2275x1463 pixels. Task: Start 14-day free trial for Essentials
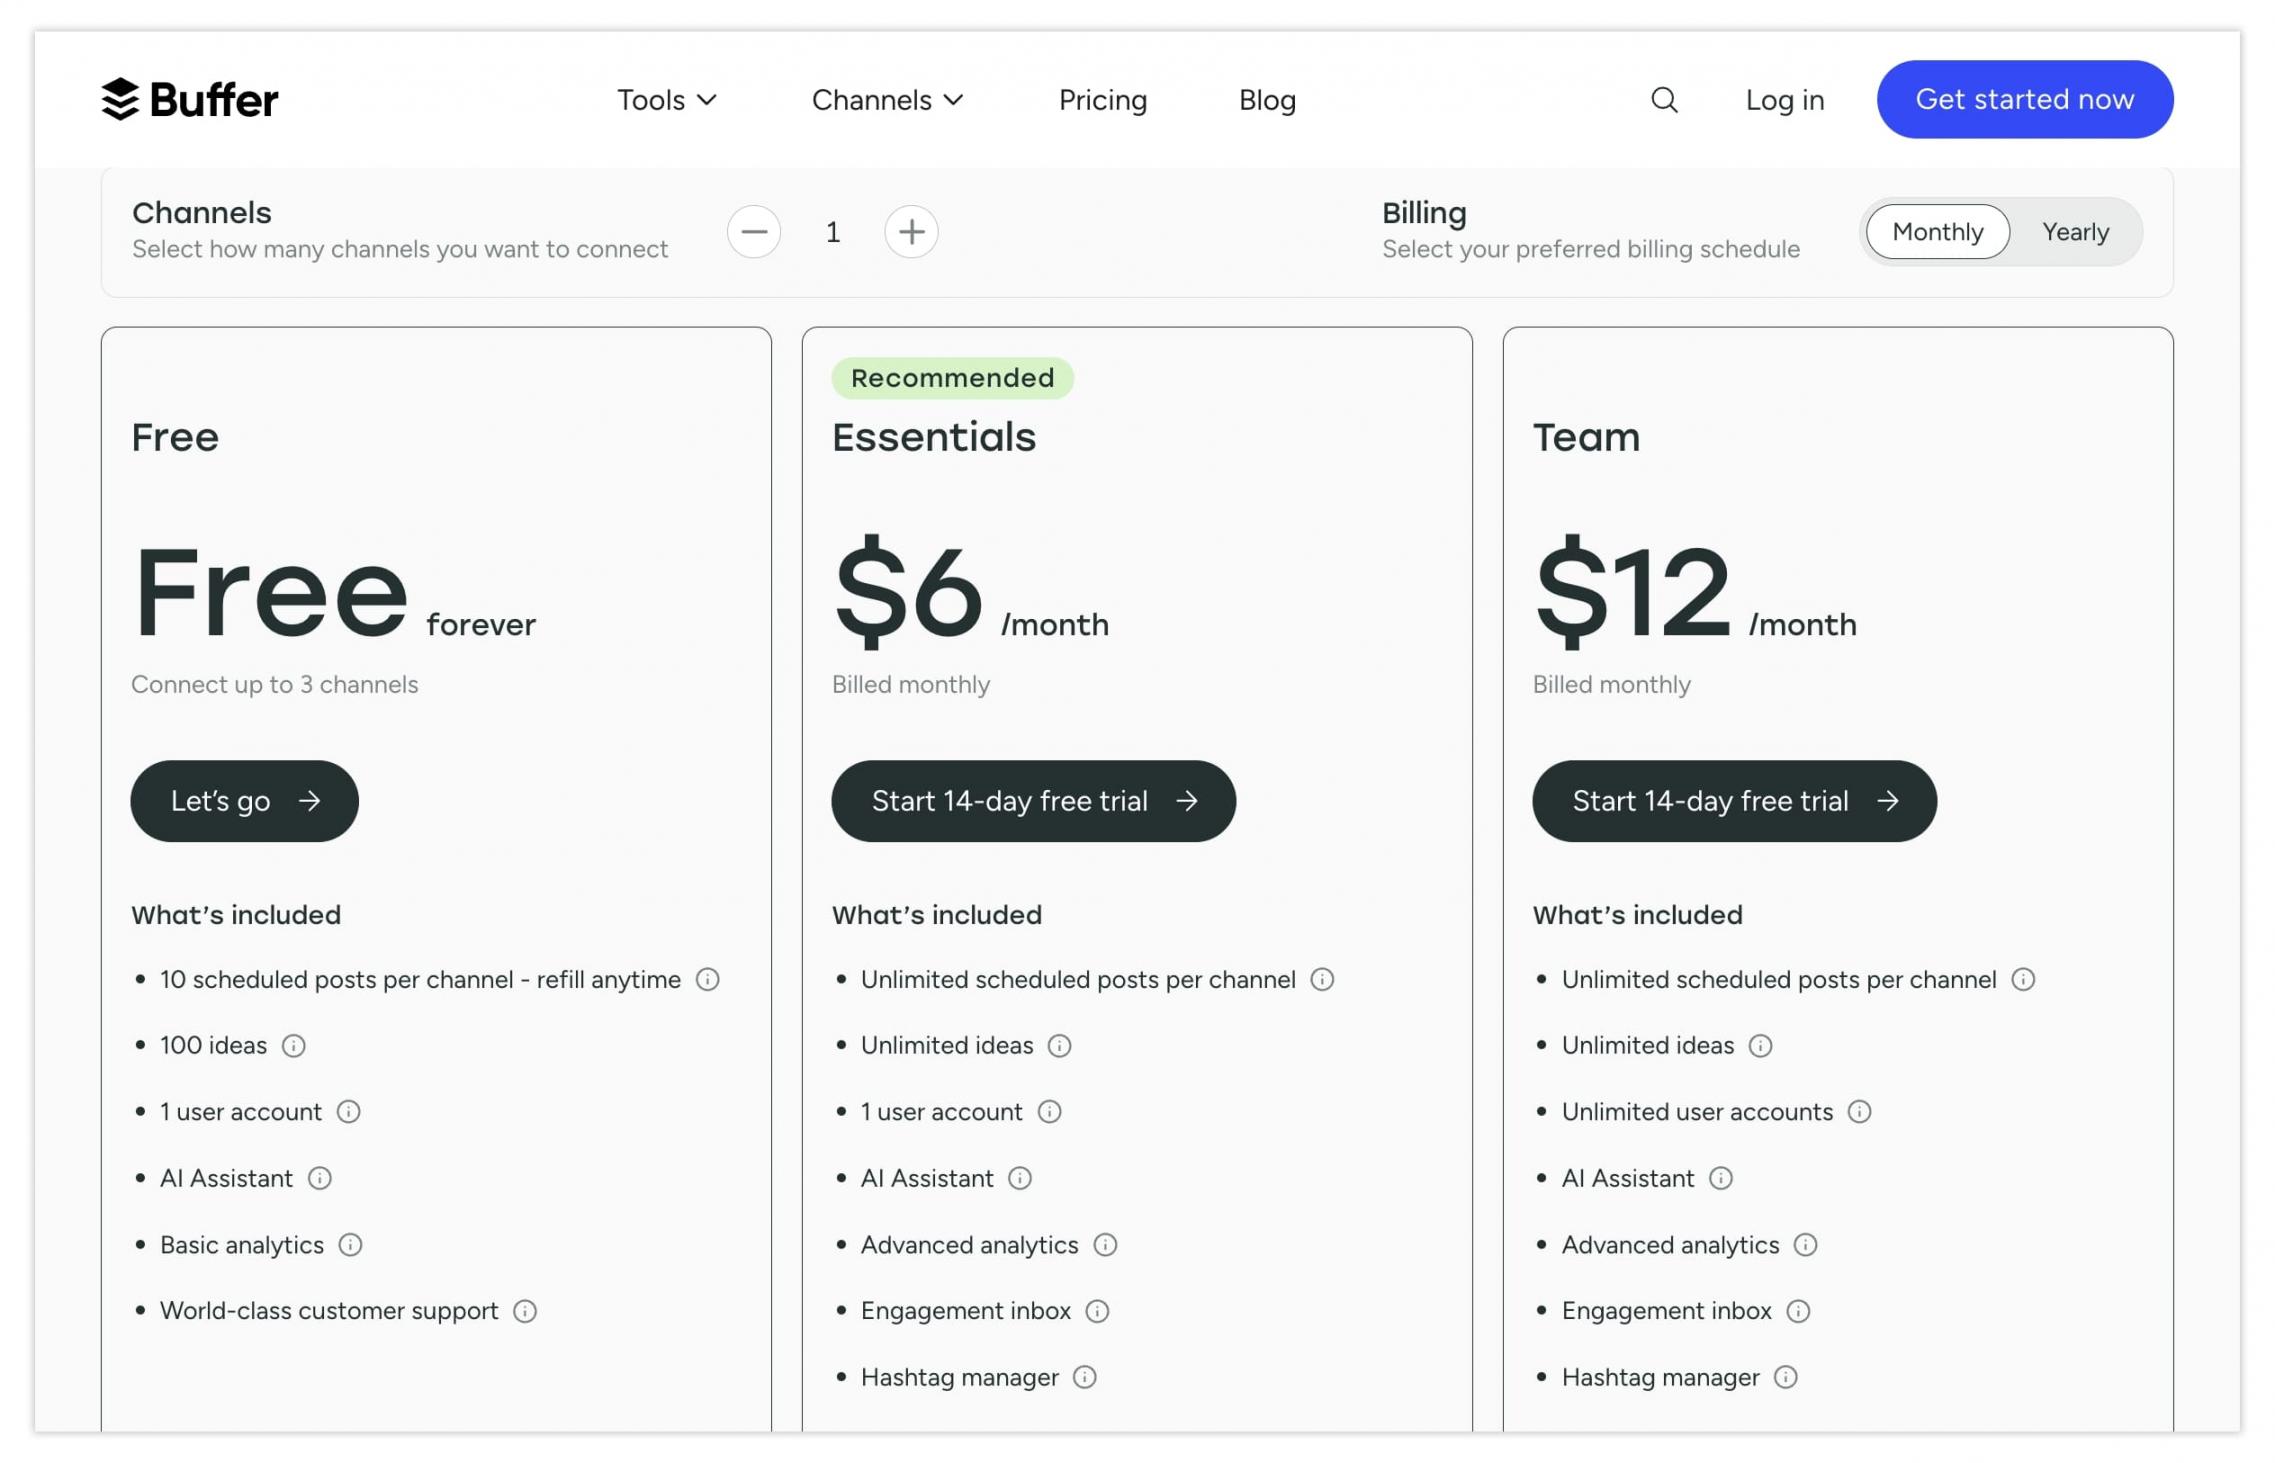pos(1033,800)
